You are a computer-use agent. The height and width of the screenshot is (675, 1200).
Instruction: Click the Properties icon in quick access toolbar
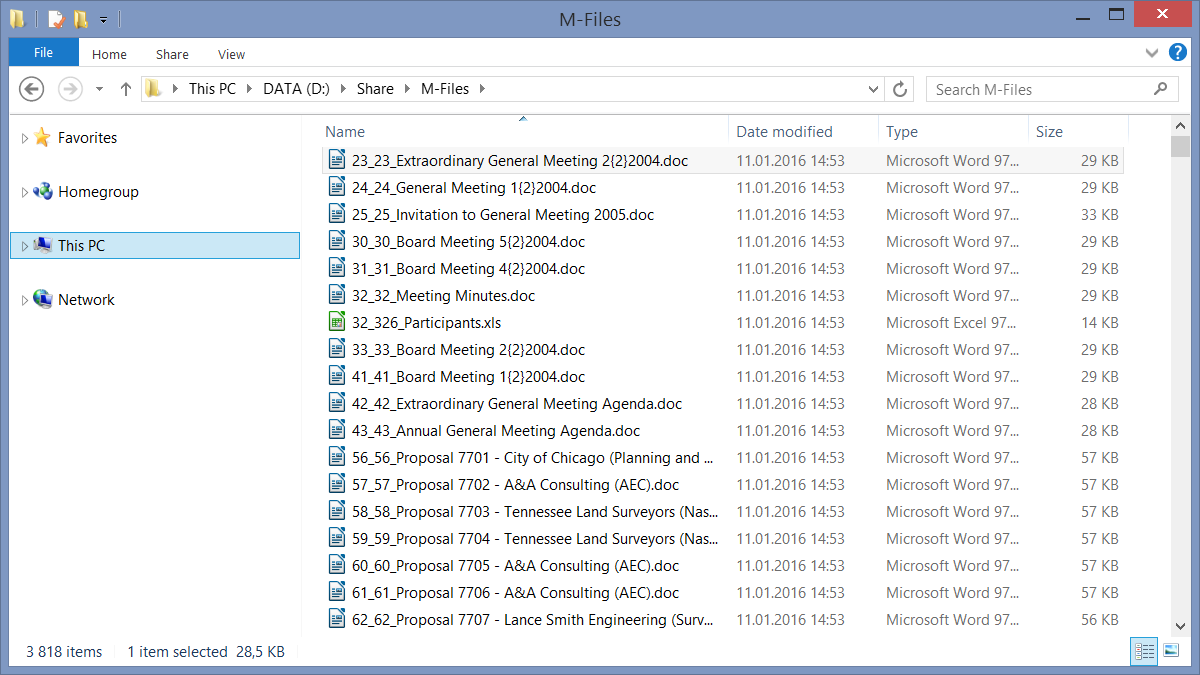pyautogui.click(x=56, y=19)
